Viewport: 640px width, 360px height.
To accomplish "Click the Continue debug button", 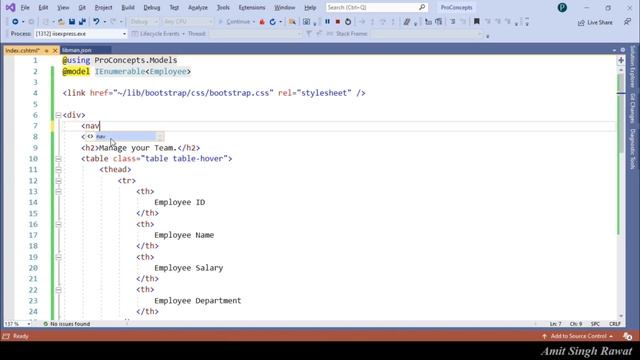I will 236,22.
